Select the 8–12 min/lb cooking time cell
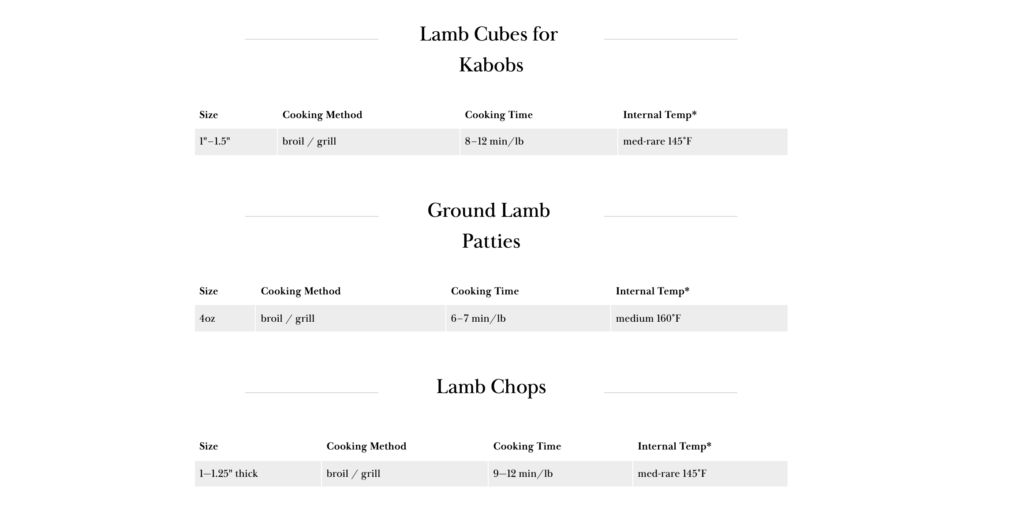Image resolution: width=1024 pixels, height=513 pixels. tap(539, 142)
